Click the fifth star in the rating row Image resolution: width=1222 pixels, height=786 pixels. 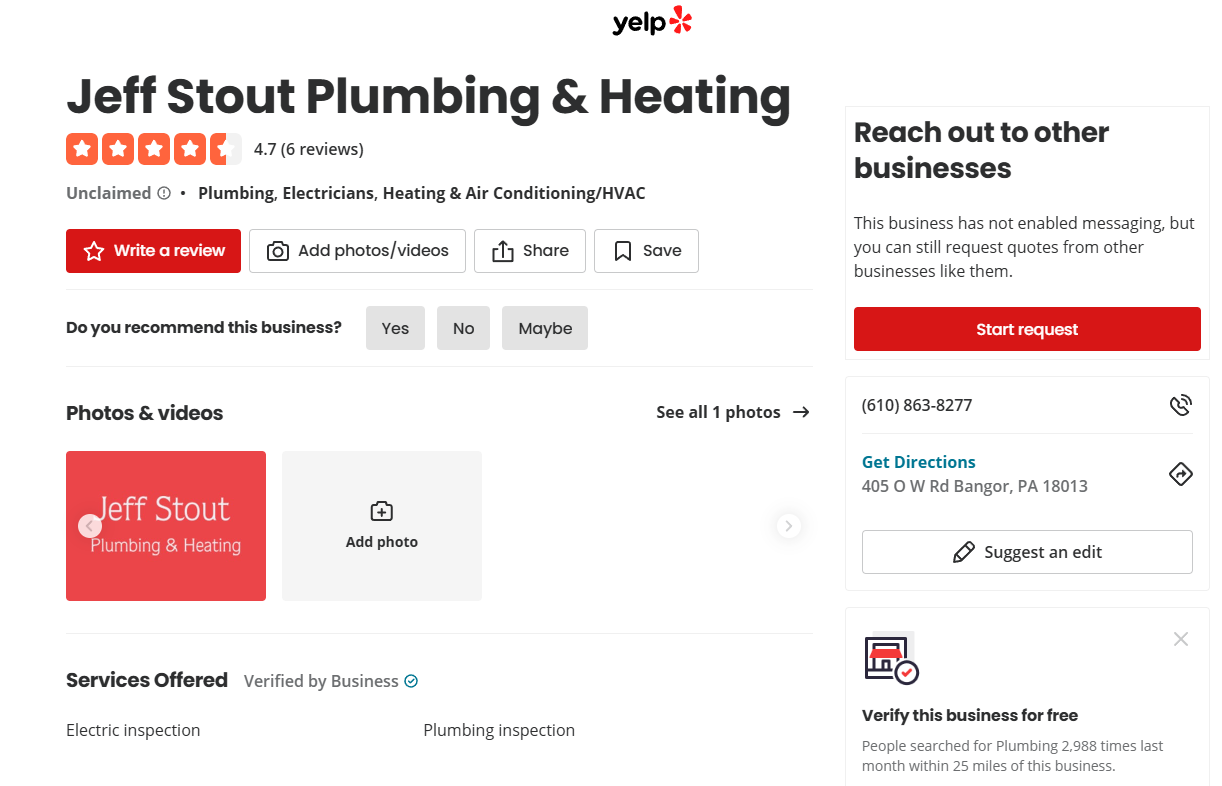coord(225,149)
